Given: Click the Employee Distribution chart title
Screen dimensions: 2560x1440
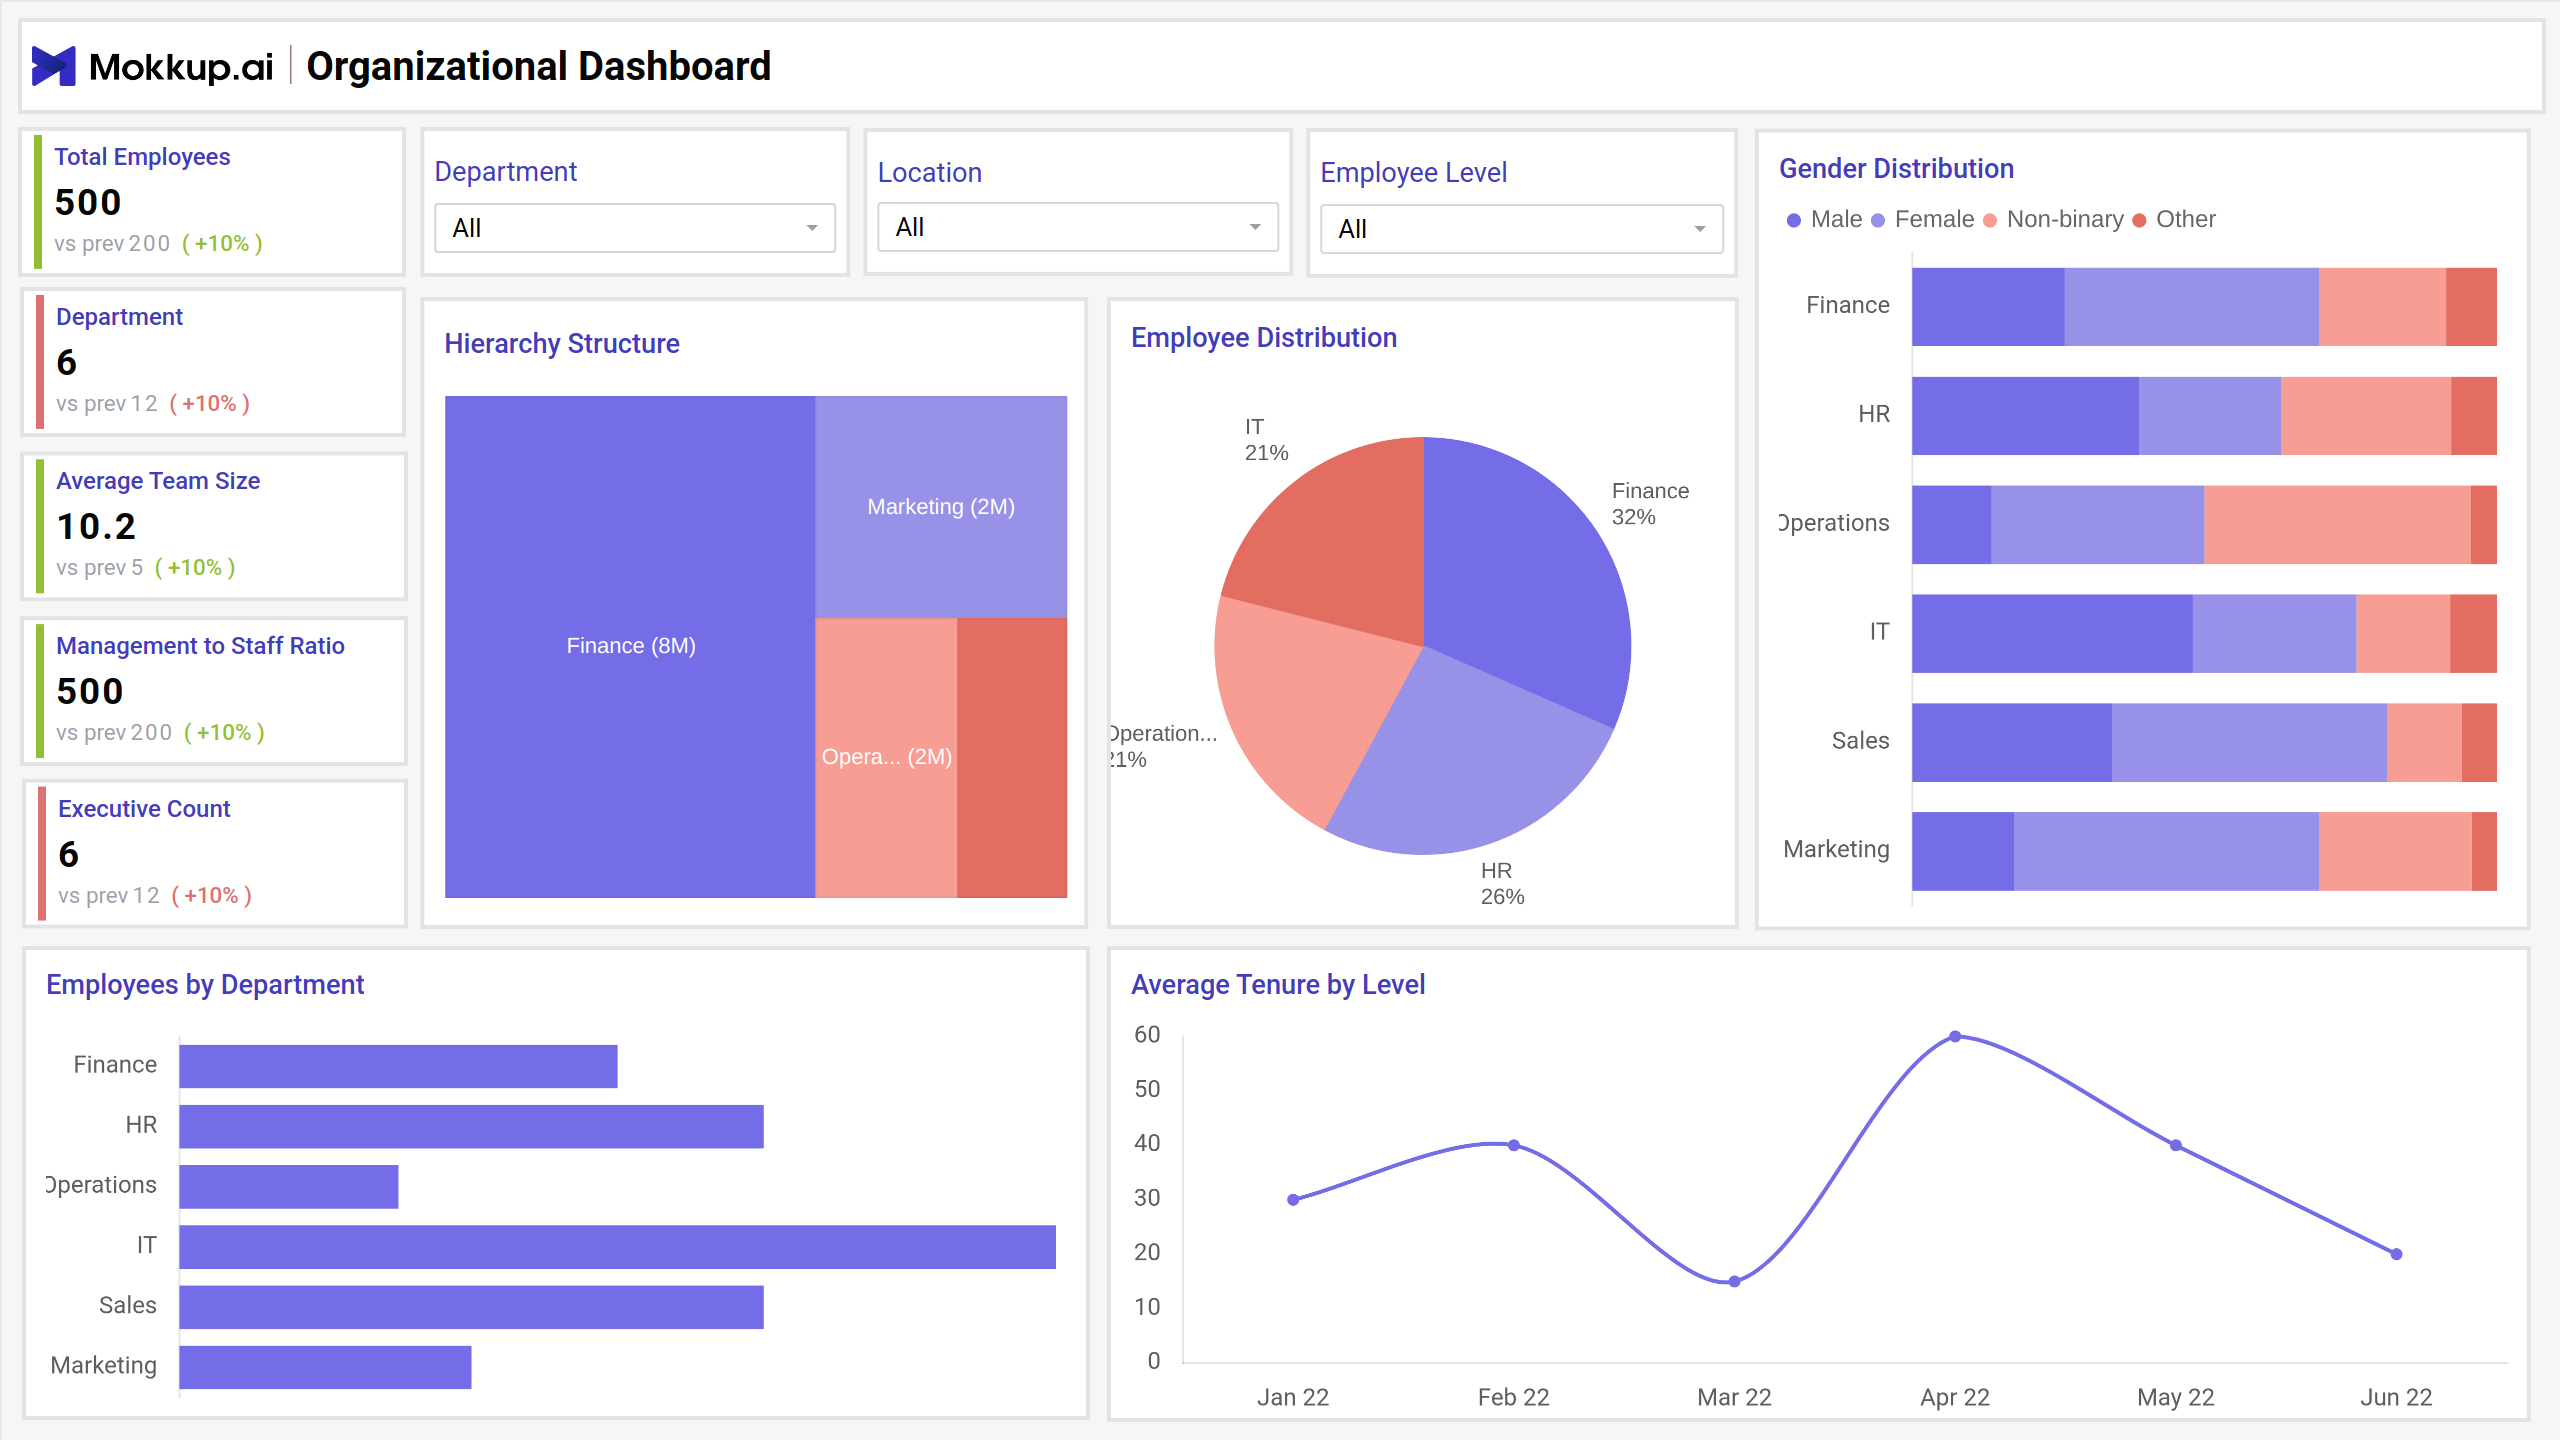Looking at the screenshot, I should point(1264,338).
